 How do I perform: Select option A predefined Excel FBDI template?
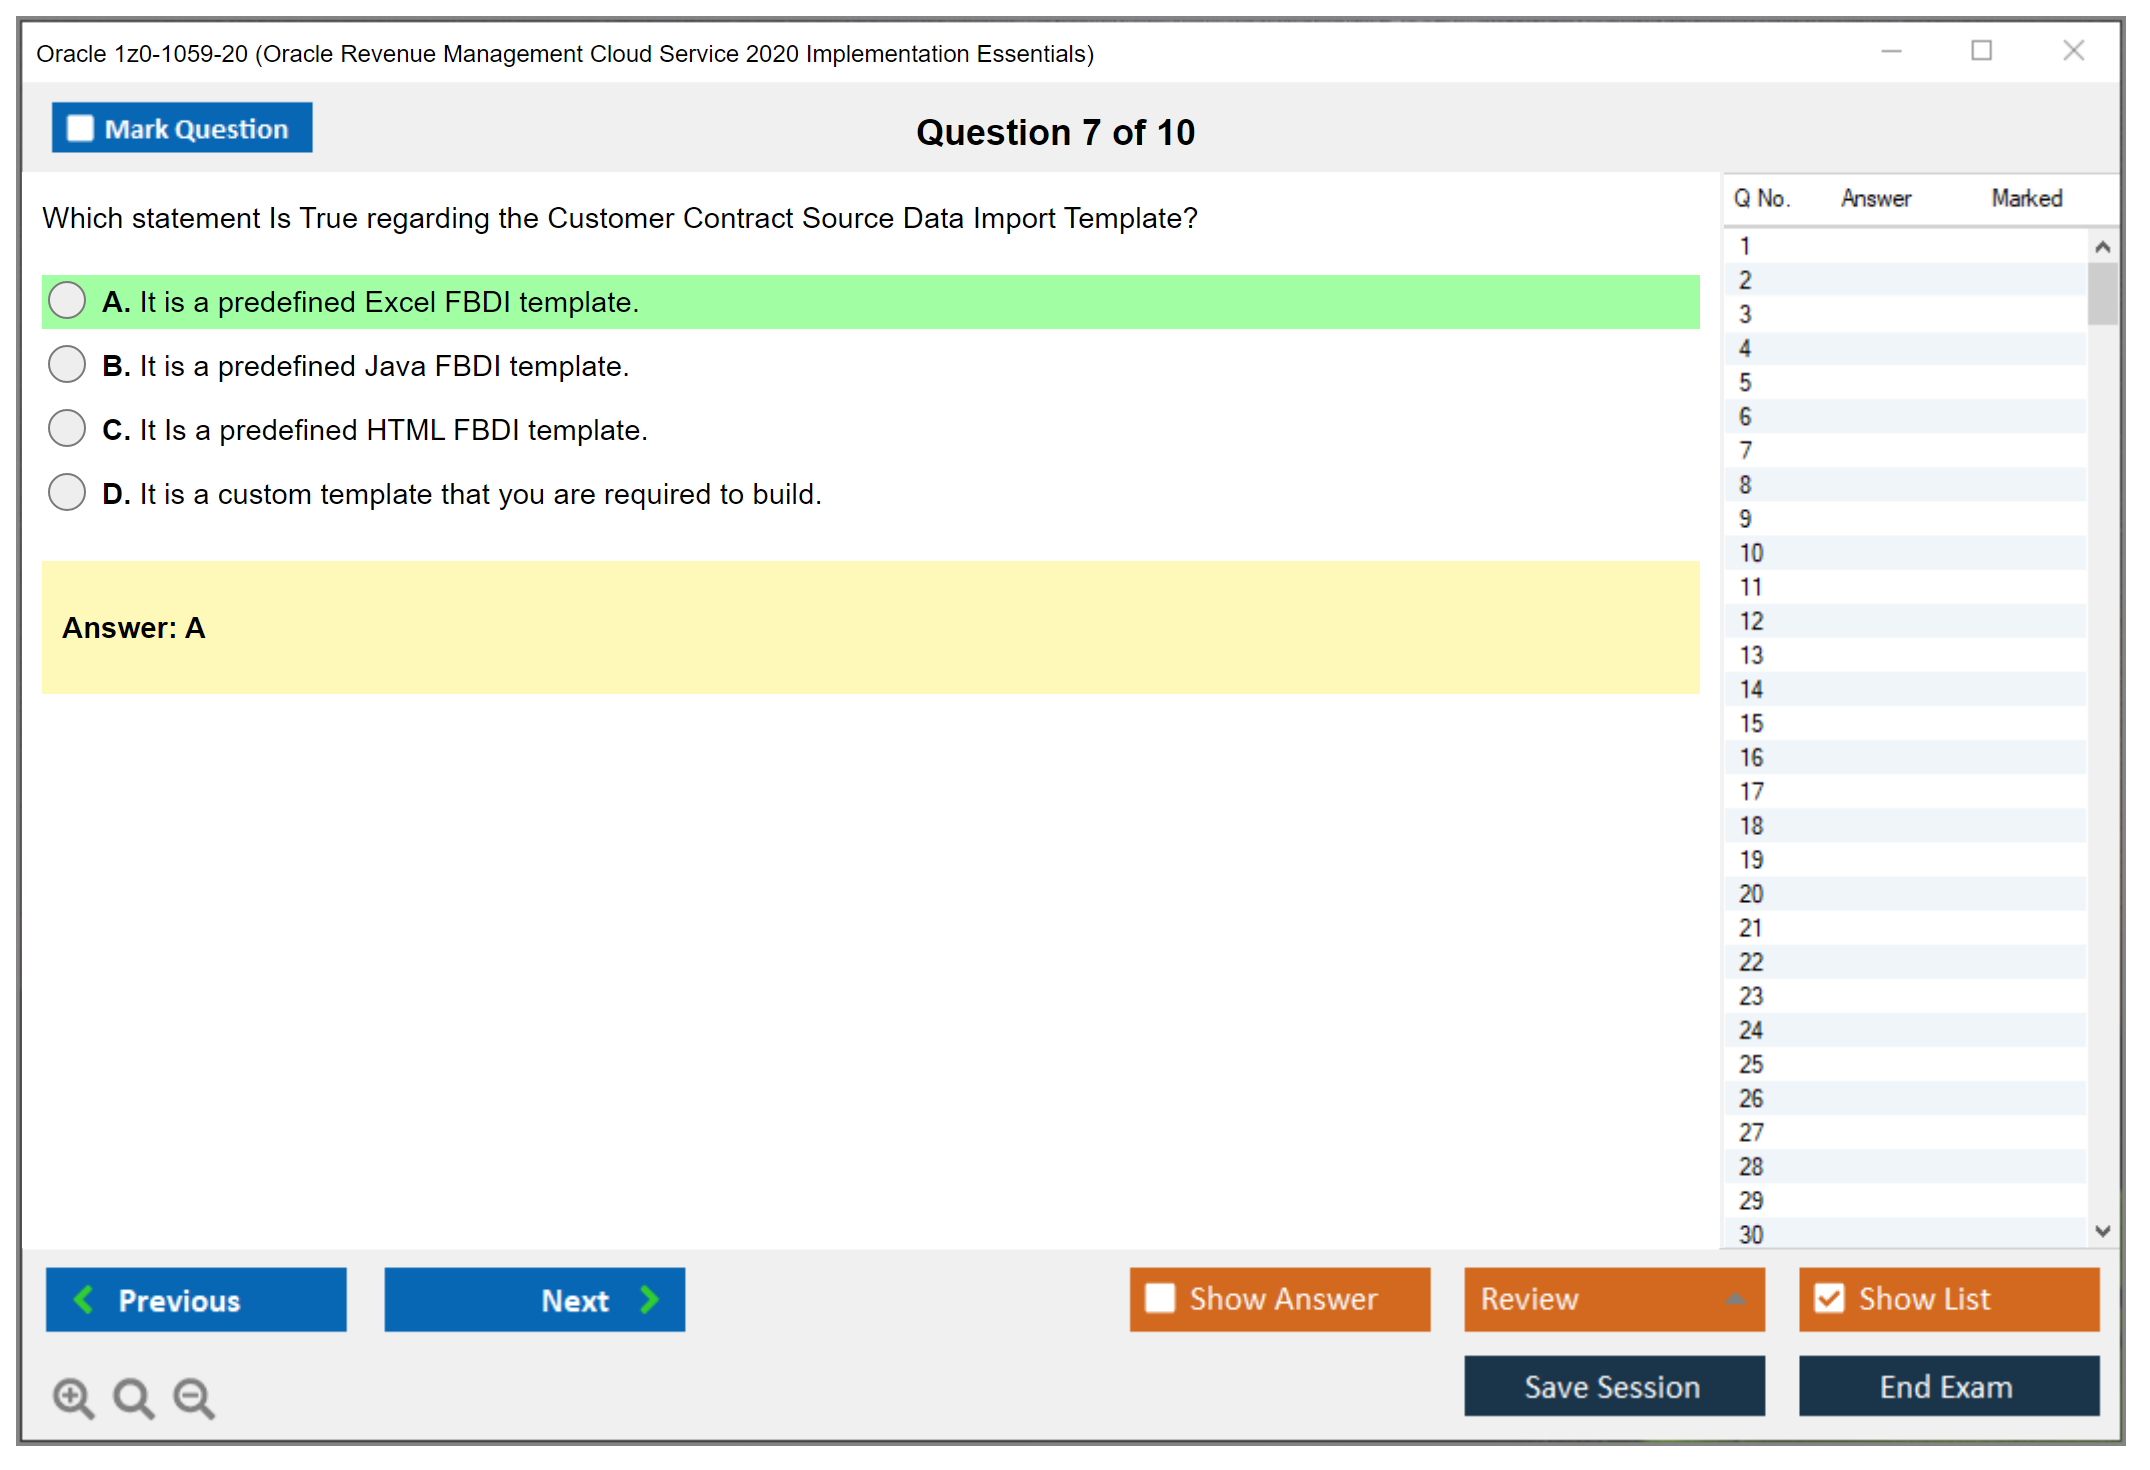tap(67, 300)
